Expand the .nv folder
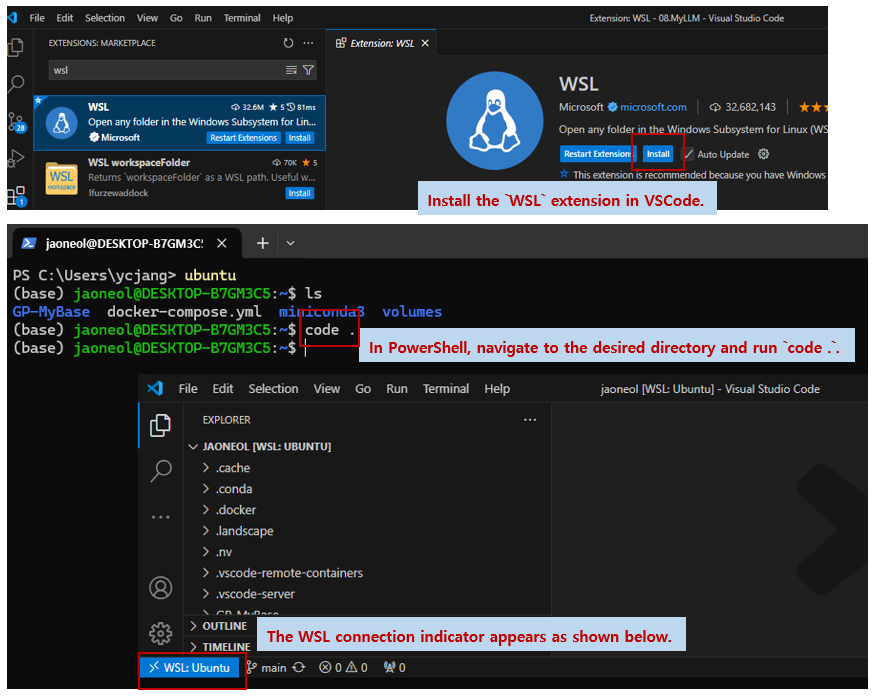 [217, 552]
